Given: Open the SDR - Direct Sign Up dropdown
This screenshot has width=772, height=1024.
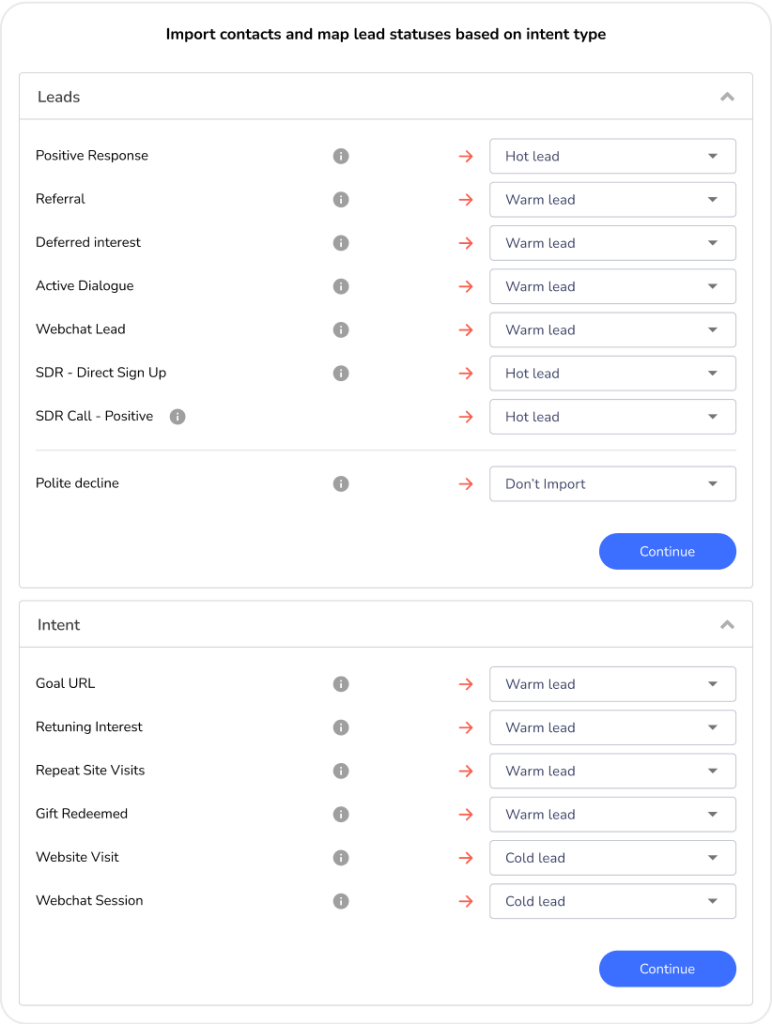Looking at the screenshot, I should pyautogui.click(x=612, y=373).
